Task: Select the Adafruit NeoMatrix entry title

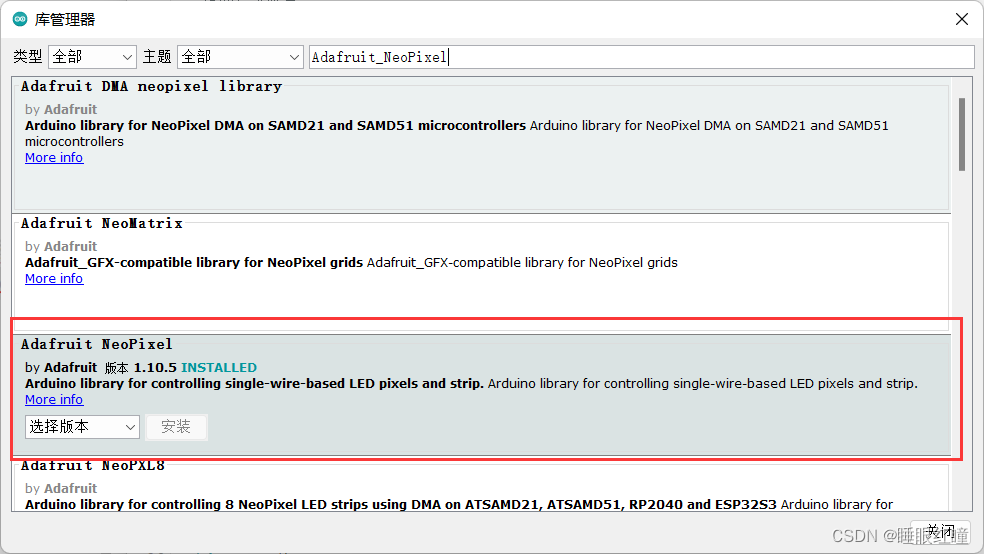Action: [102, 223]
